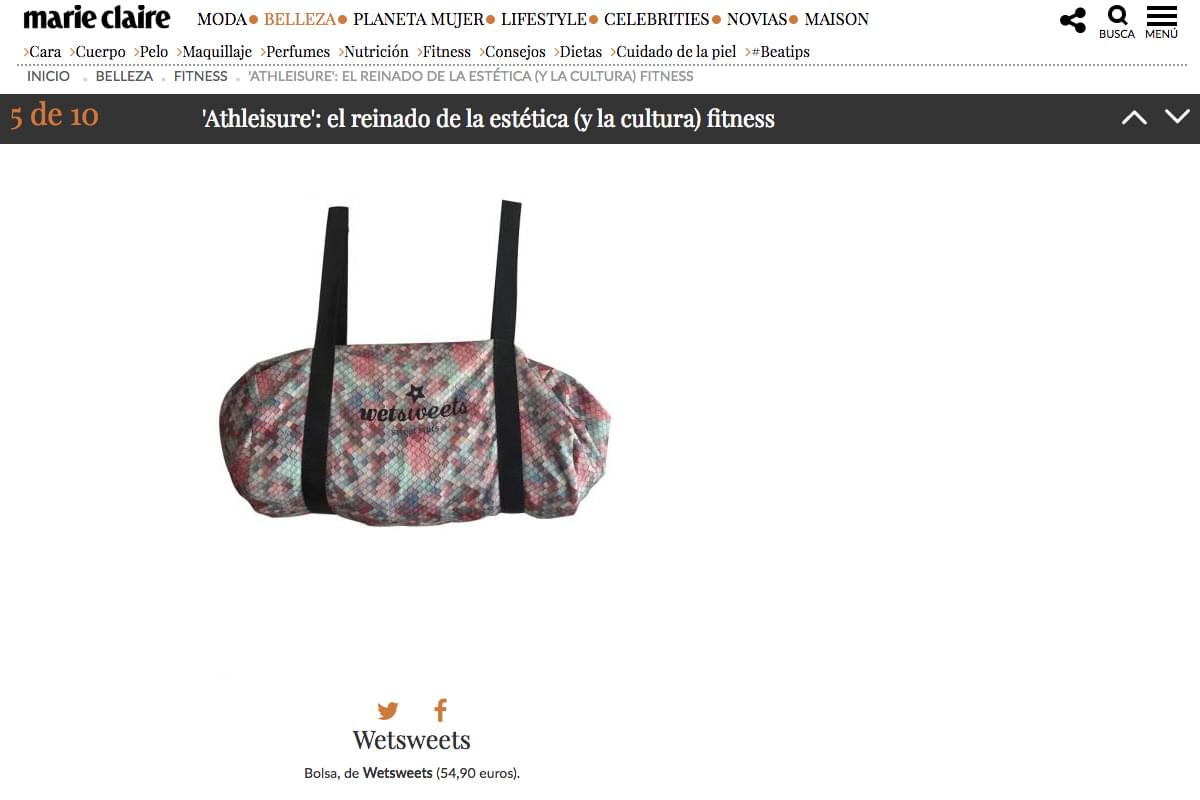This screenshot has width=1200, height=800.
Task: Open the Celebrities section
Action: click(656, 19)
